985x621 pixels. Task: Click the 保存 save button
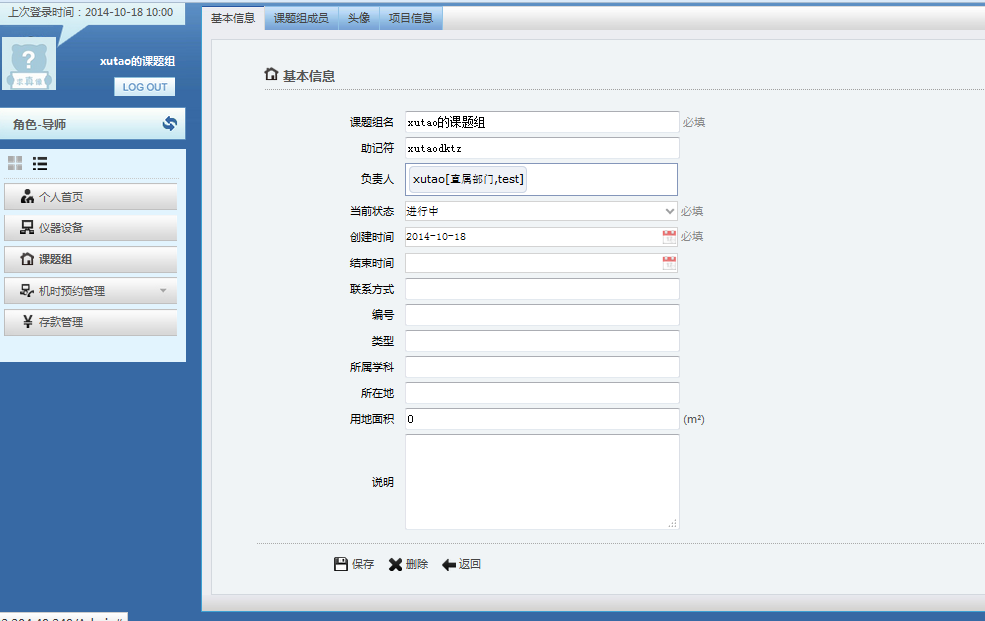(x=354, y=564)
